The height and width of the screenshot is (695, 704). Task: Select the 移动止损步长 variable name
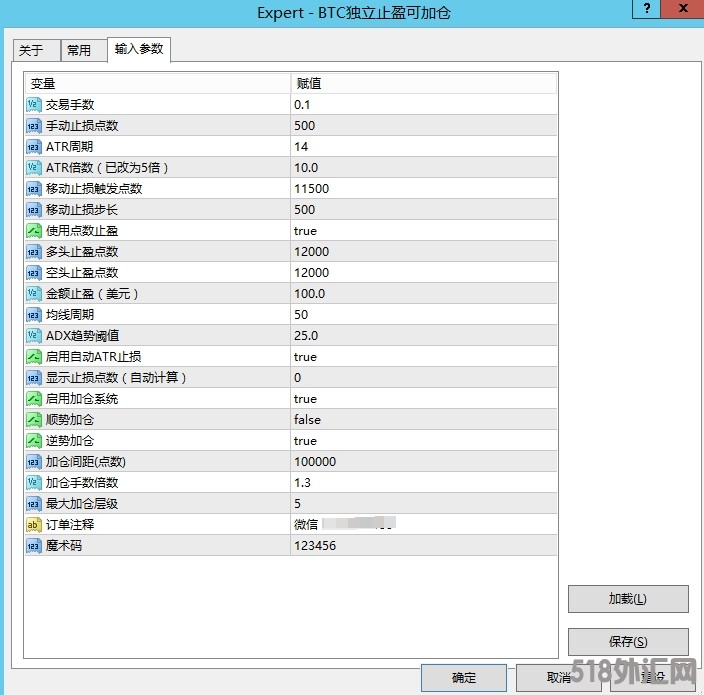(82, 210)
